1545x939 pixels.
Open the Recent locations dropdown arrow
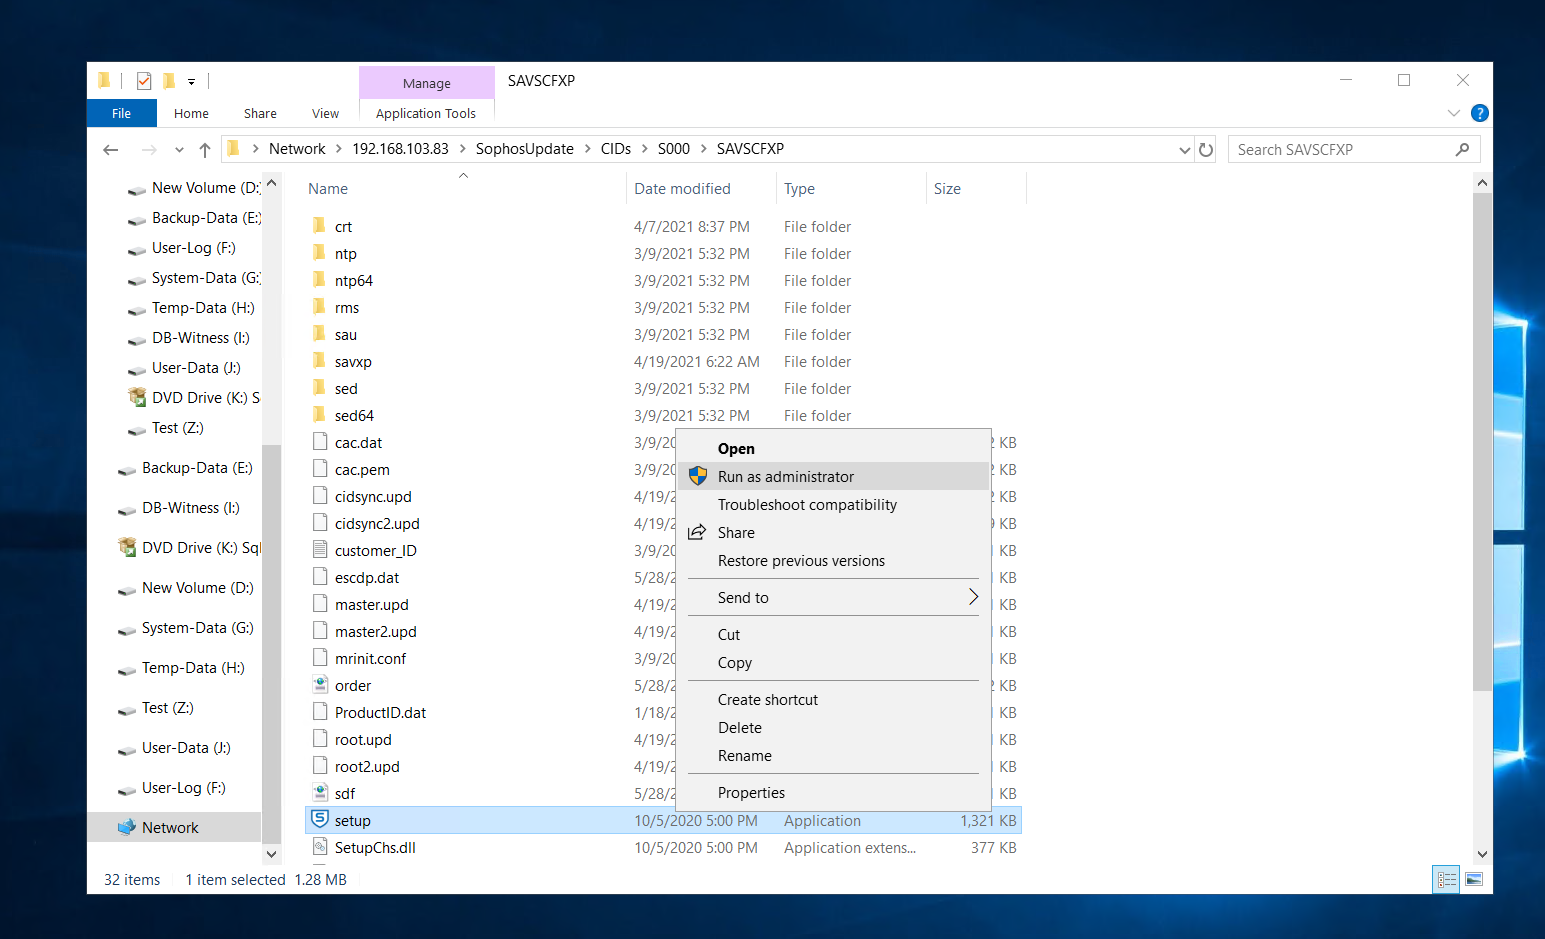click(179, 150)
